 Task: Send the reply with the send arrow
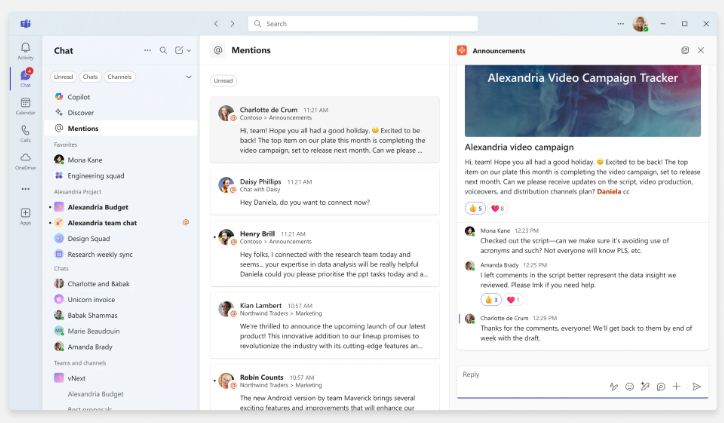(x=697, y=386)
